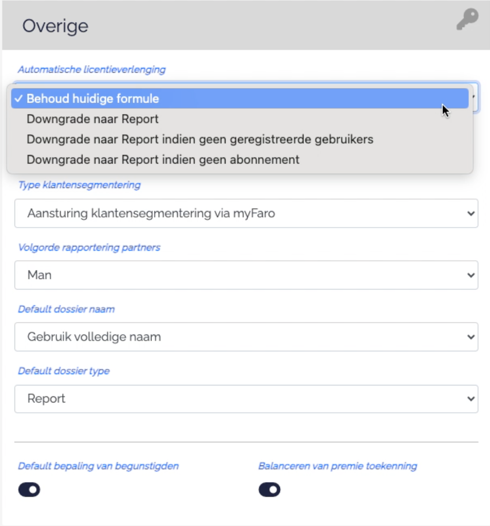Click the key icon in Overige header
The image size is (490, 526).
468,19
